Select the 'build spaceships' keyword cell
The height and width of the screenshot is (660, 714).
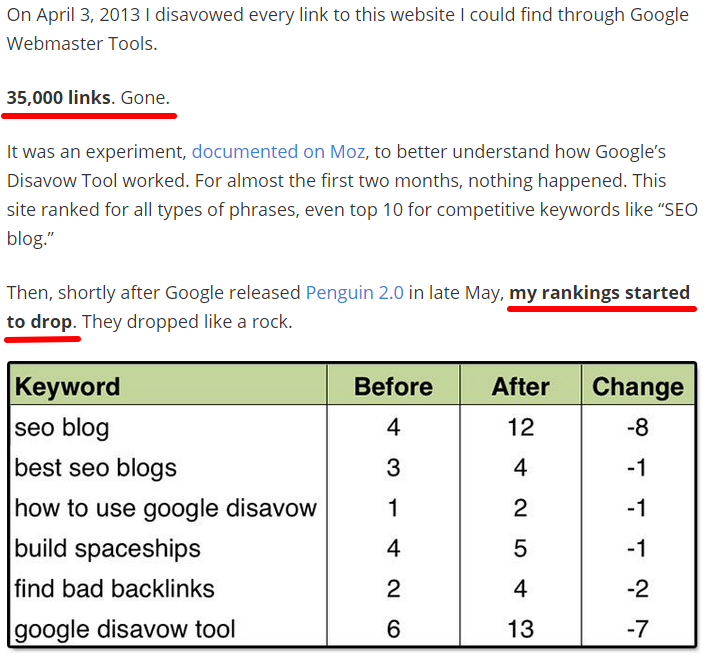(x=107, y=548)
